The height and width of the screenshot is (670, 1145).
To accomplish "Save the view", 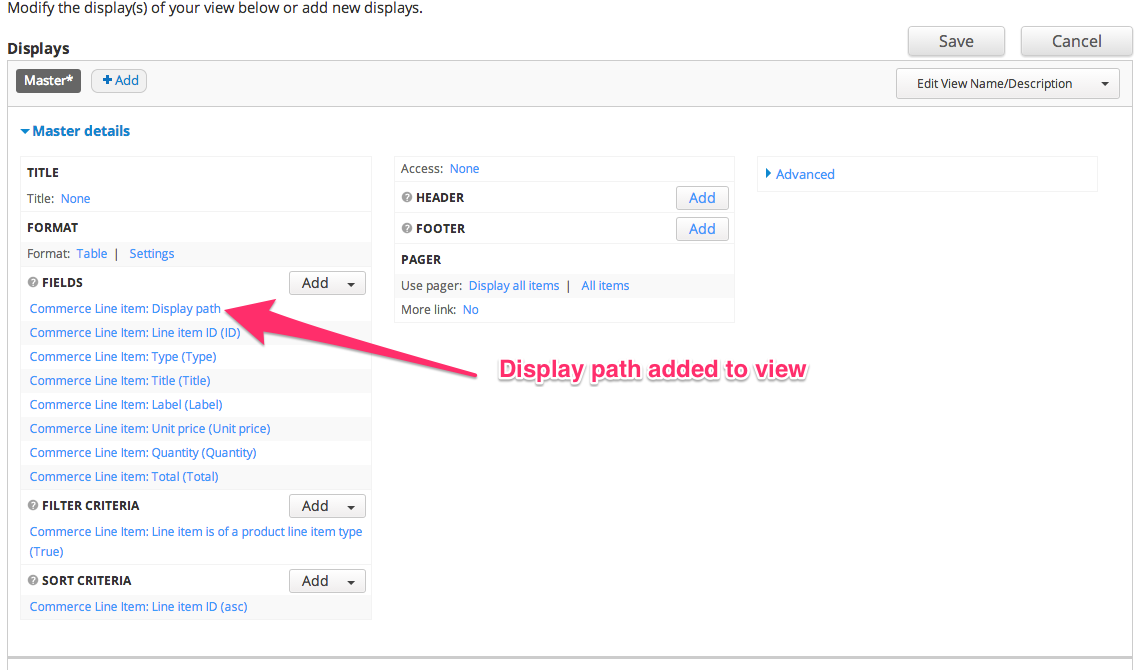I will (955, 41).
